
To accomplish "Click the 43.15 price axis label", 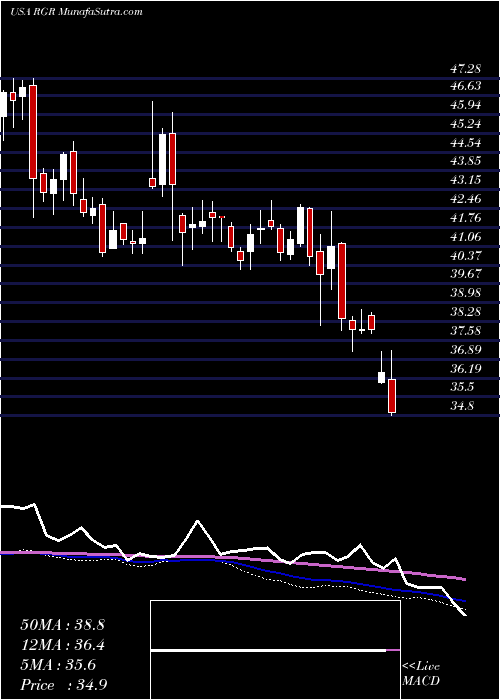I will [x=465, y=180].
